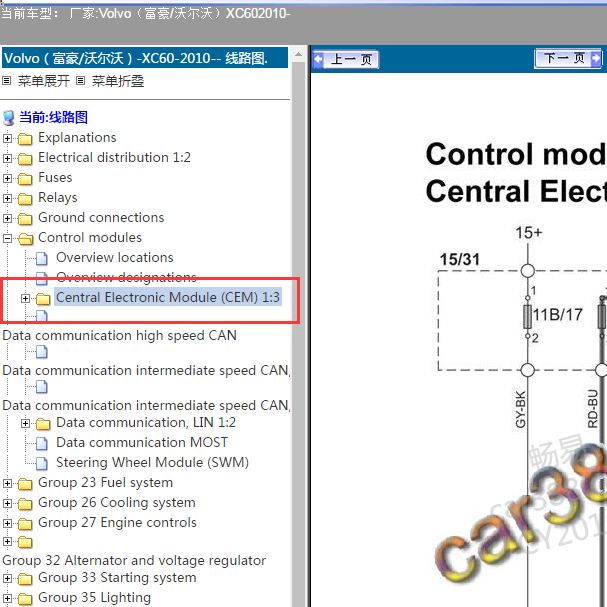Open Group 35 Lighting
This screenshot has width=607, height=607.
94,598
